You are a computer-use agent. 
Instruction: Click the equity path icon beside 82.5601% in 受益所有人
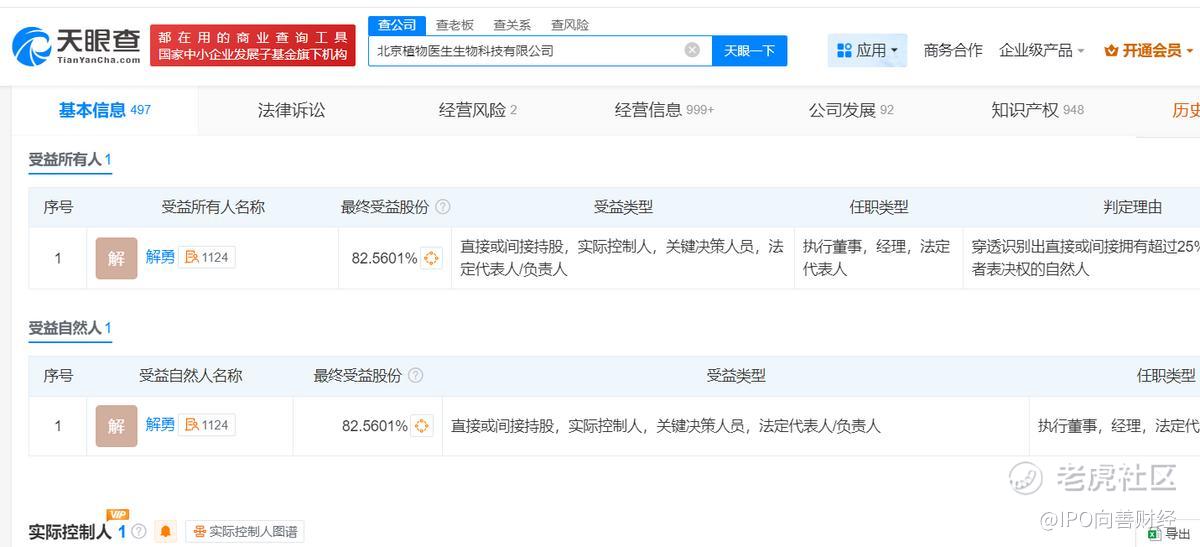(431, 258)
